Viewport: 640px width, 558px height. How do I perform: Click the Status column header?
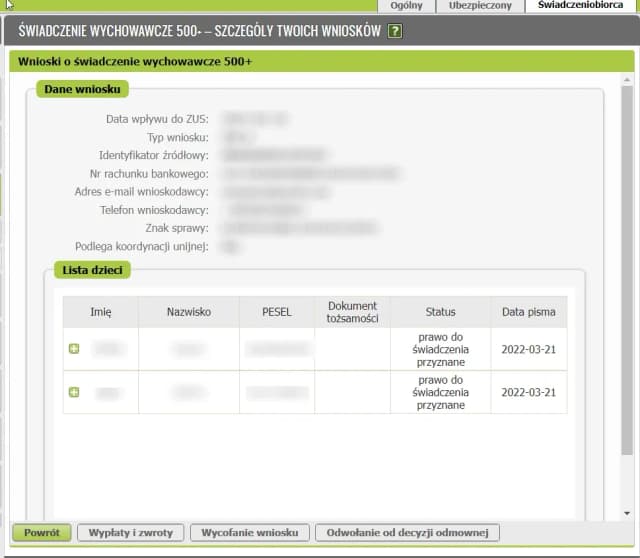click(x=440, y=312)
